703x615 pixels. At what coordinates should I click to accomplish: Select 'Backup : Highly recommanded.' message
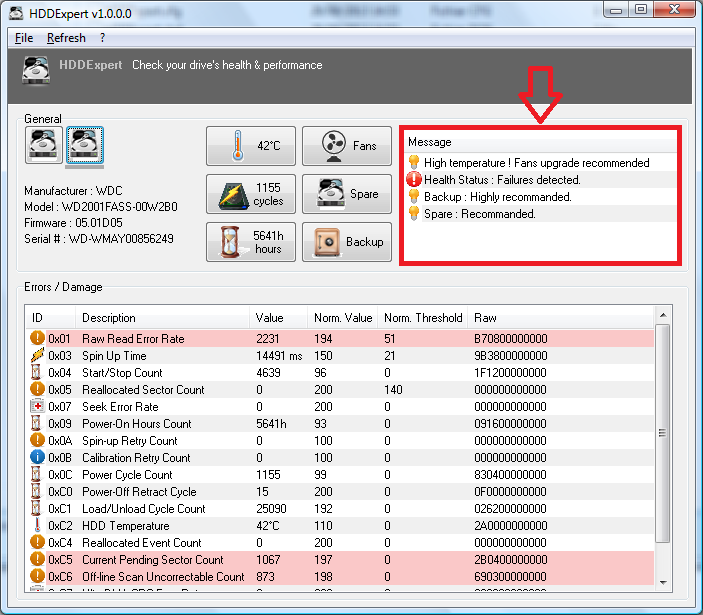[x=498, y=197]
